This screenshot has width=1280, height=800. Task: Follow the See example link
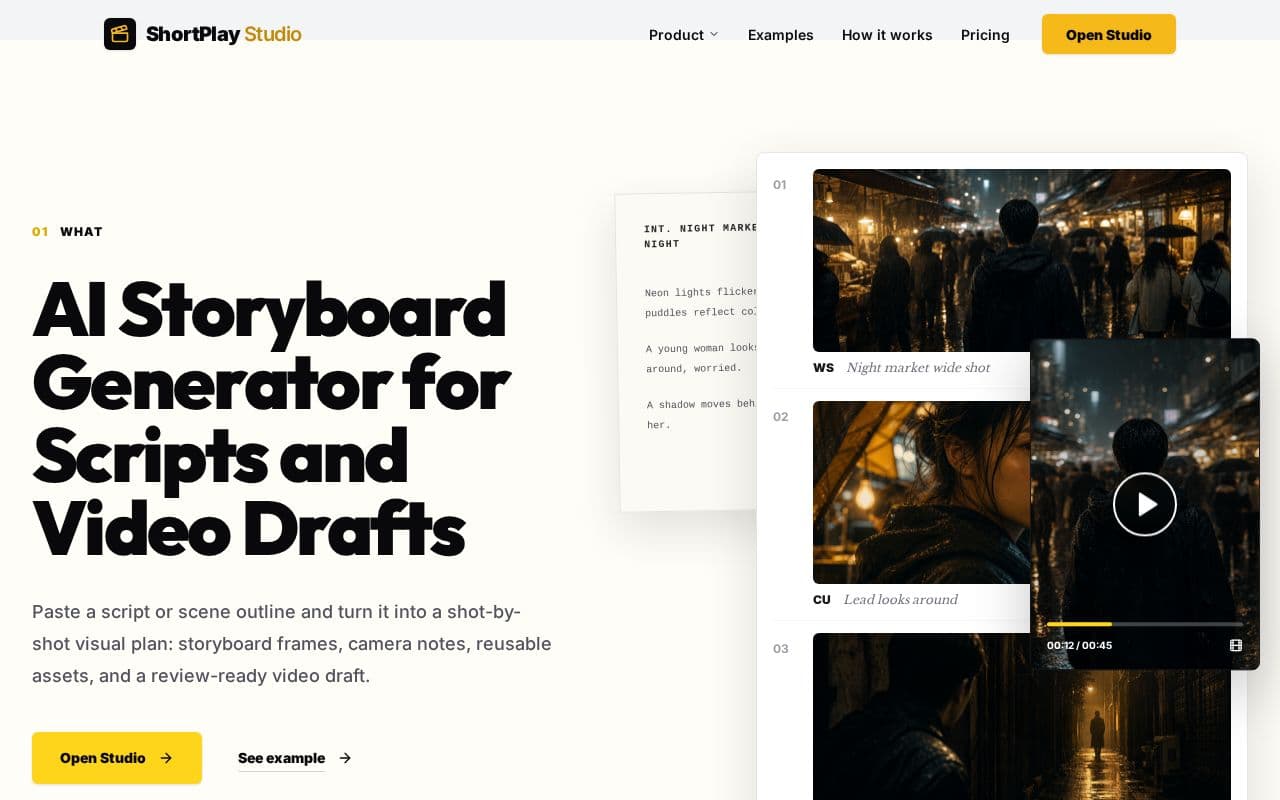pyautogui.click(x=281, y=758)
